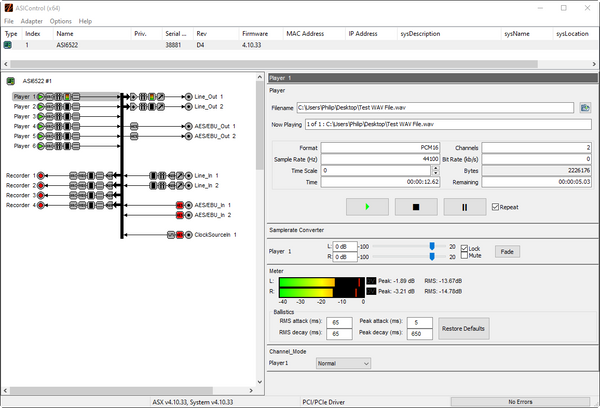600x408 pixels.
Task: Click the L channel volume slider handle
Action: pos(432,245)
